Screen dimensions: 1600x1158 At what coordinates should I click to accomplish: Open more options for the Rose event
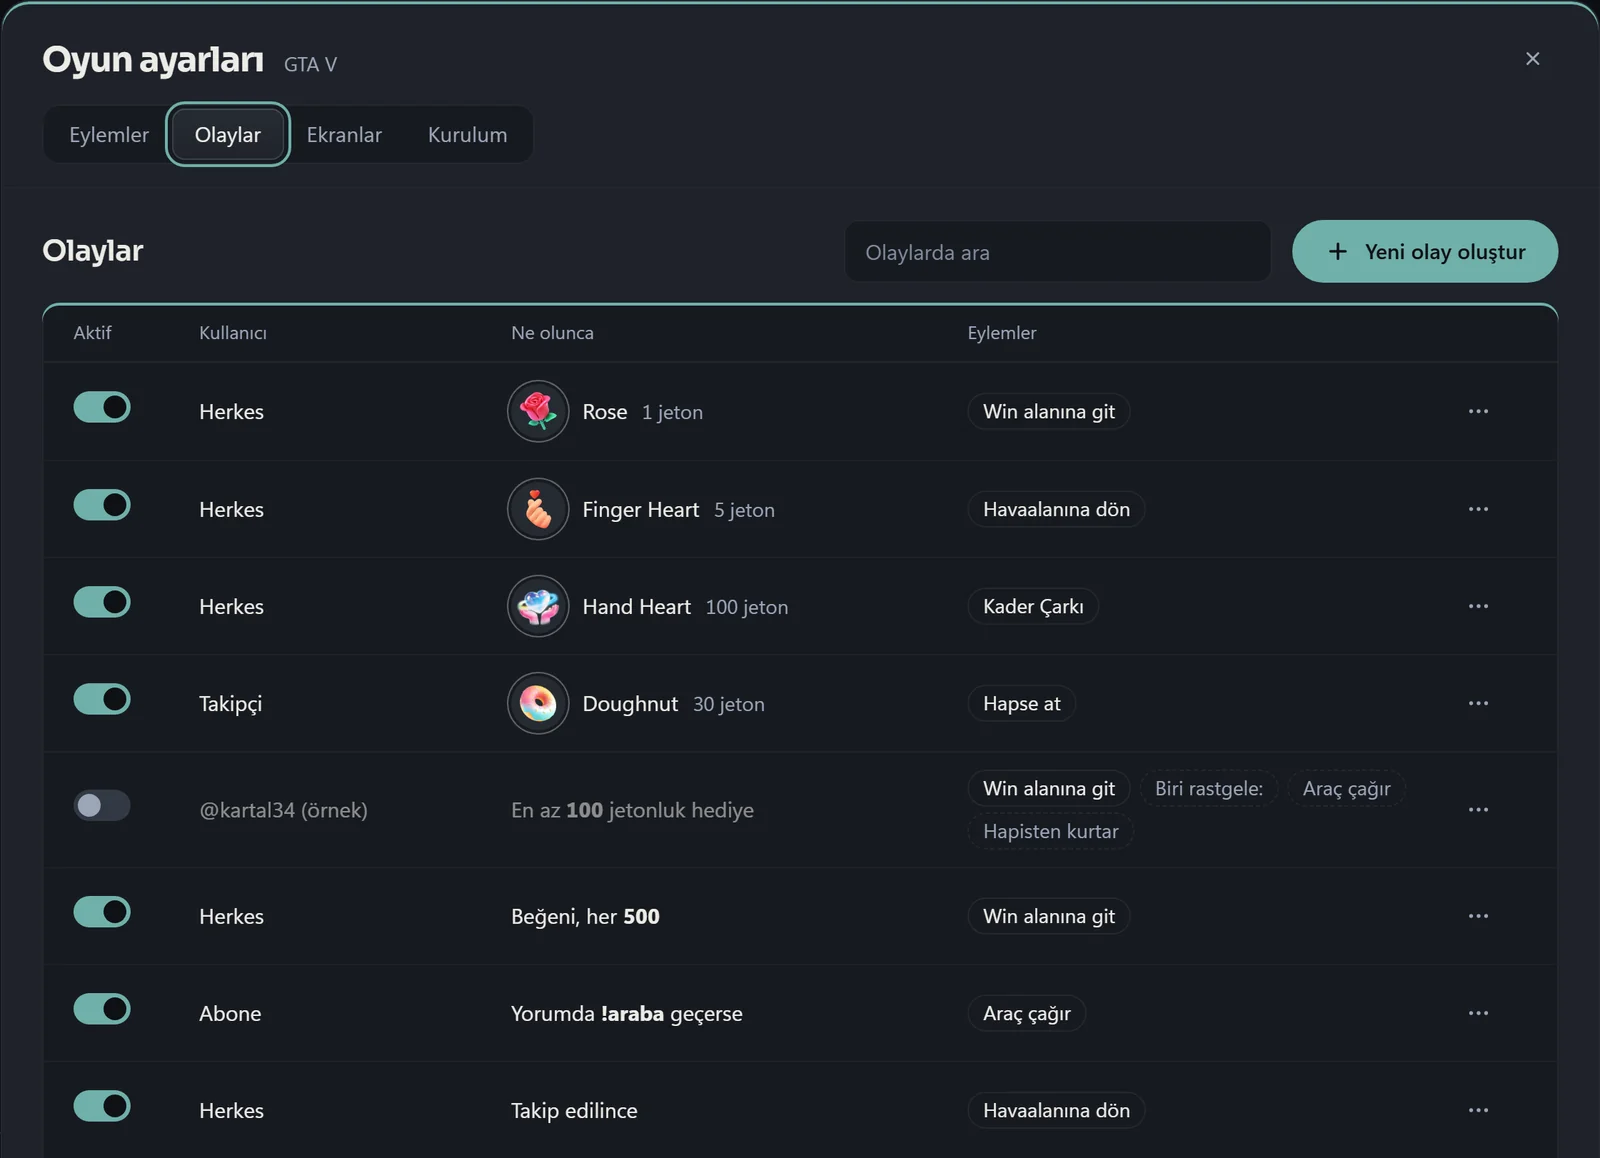coord(1478,411)
